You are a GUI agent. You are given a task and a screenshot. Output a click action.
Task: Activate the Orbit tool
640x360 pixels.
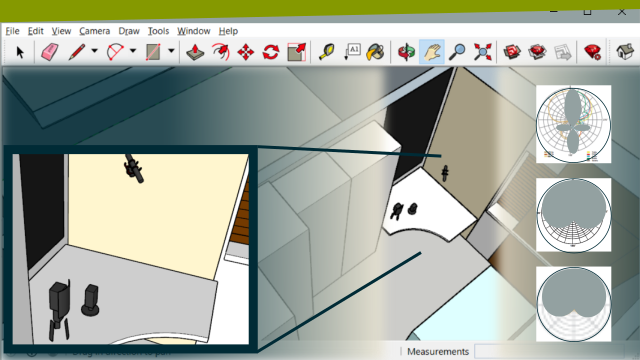(407, 52)
